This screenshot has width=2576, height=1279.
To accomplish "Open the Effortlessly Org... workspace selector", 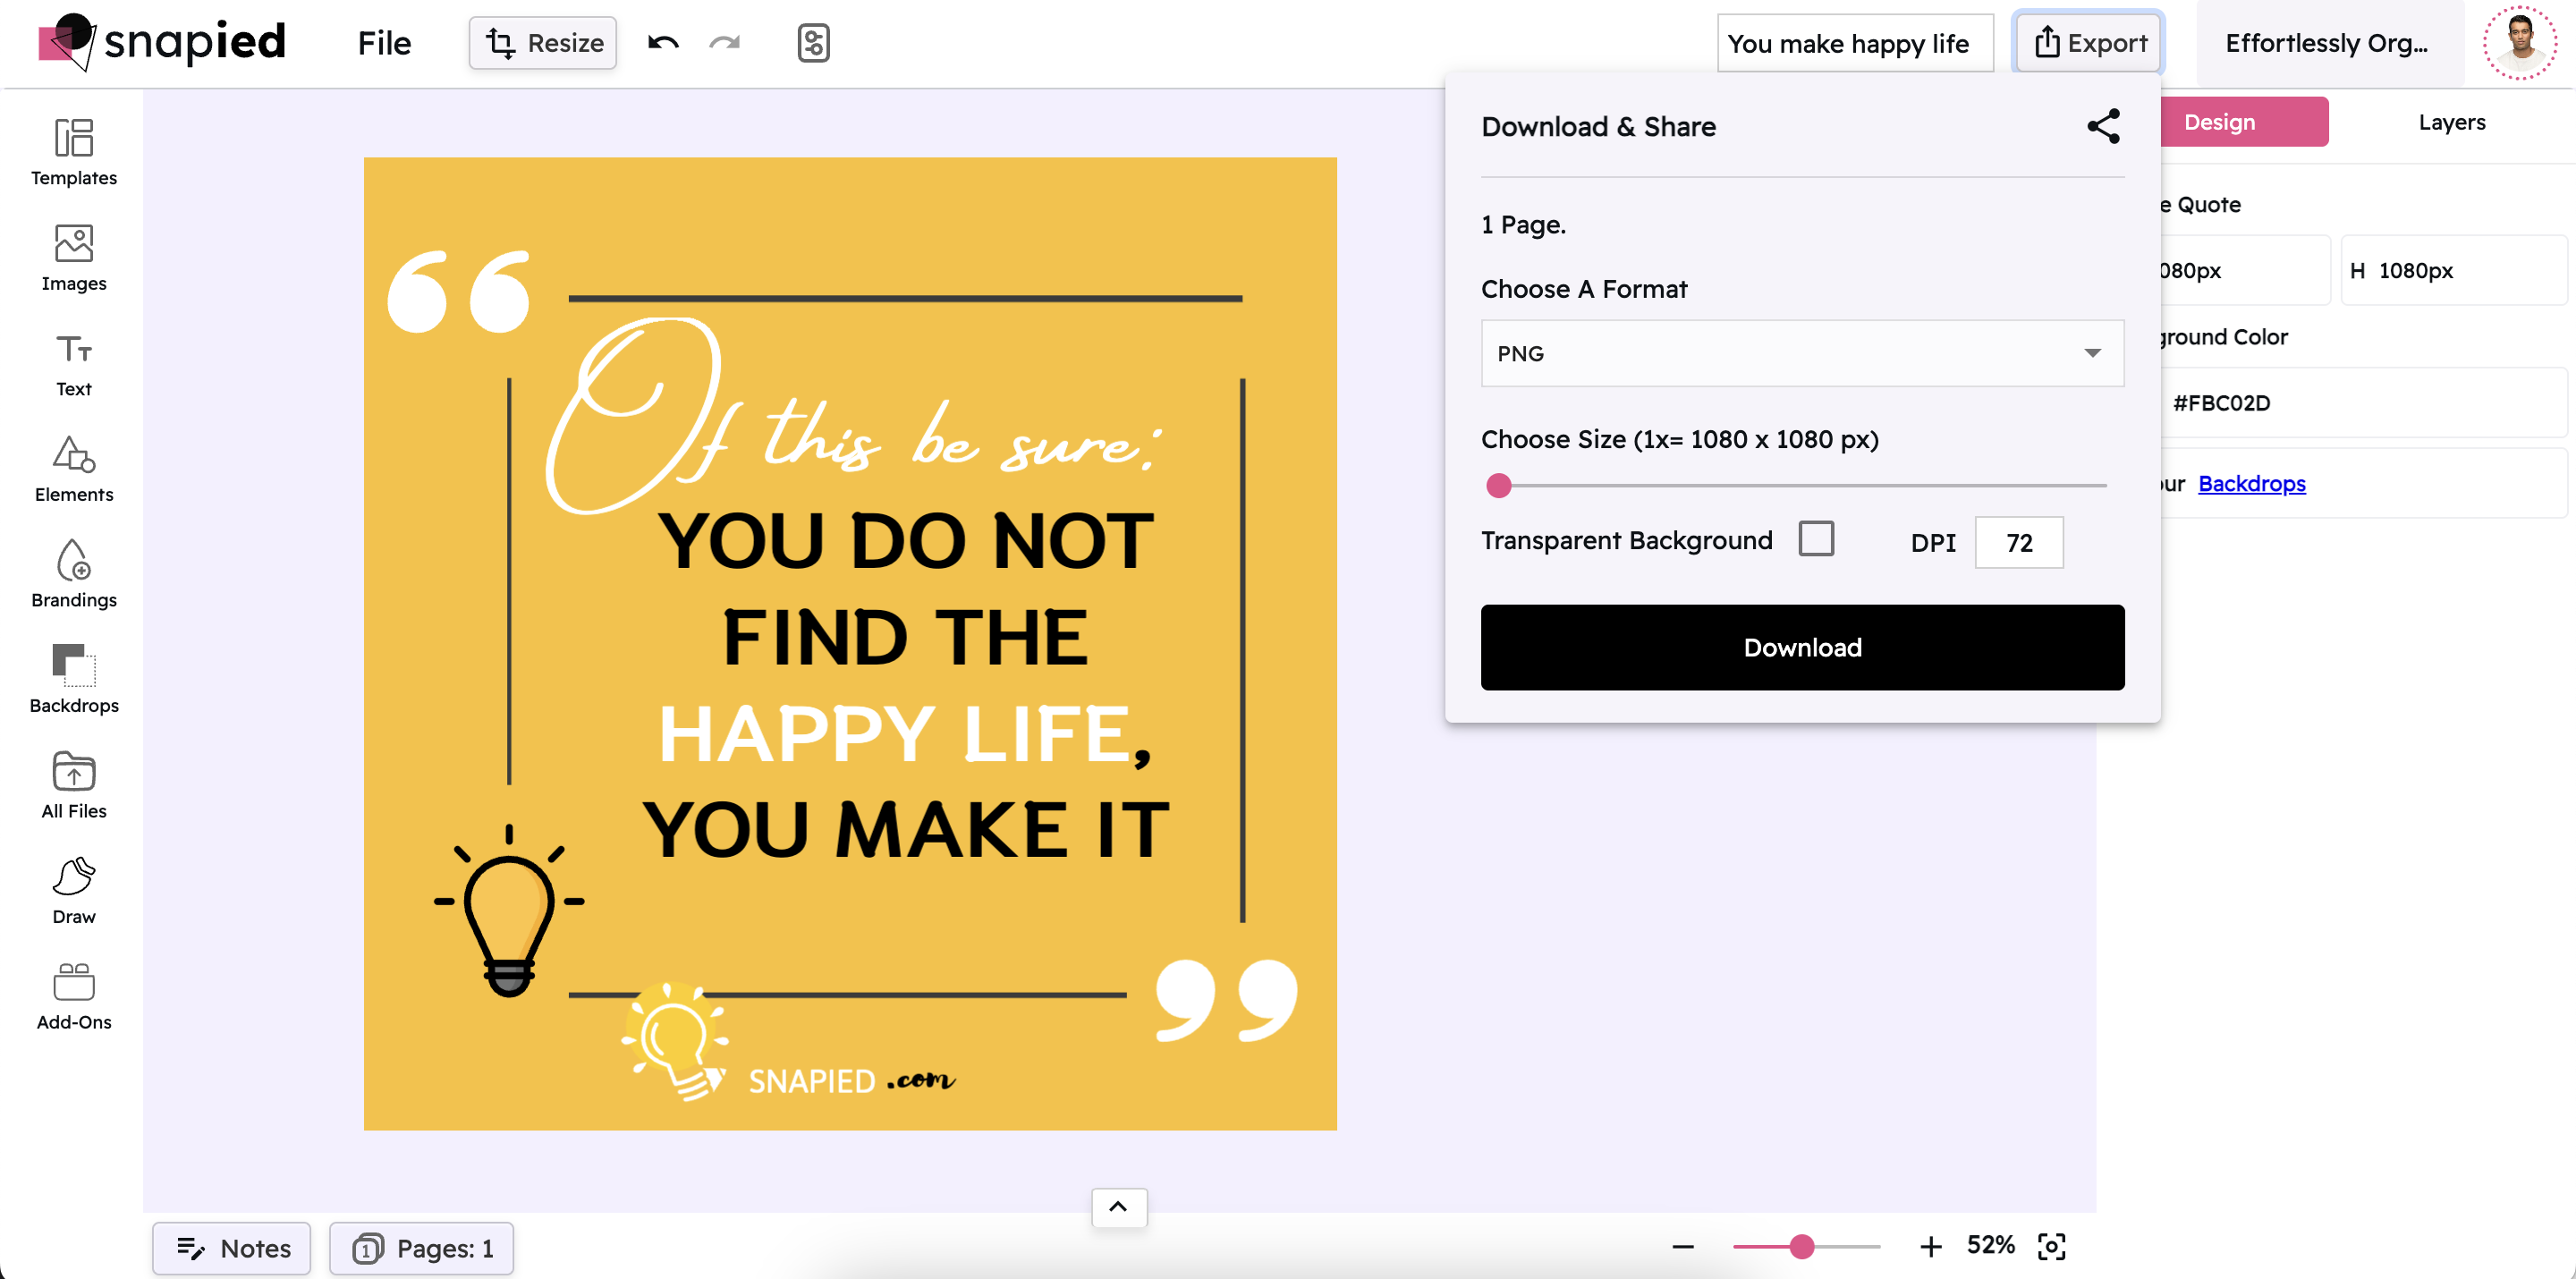I will 2329,43.
